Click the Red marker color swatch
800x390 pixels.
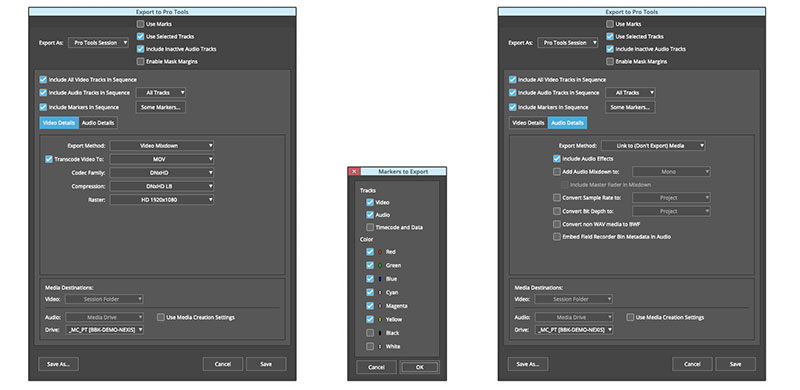[380, 252]
